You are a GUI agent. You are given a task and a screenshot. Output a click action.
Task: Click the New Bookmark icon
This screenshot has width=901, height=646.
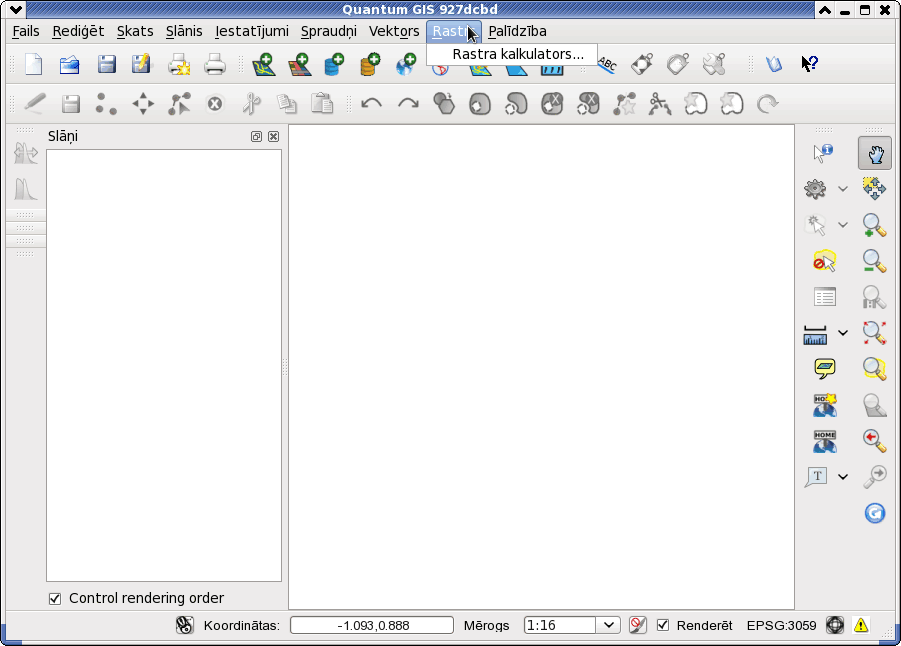click(825, 405)
